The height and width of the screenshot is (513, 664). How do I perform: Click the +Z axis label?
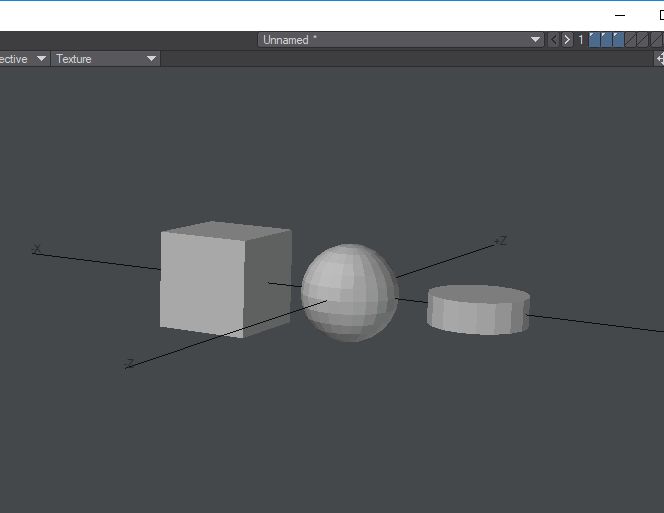500,241
